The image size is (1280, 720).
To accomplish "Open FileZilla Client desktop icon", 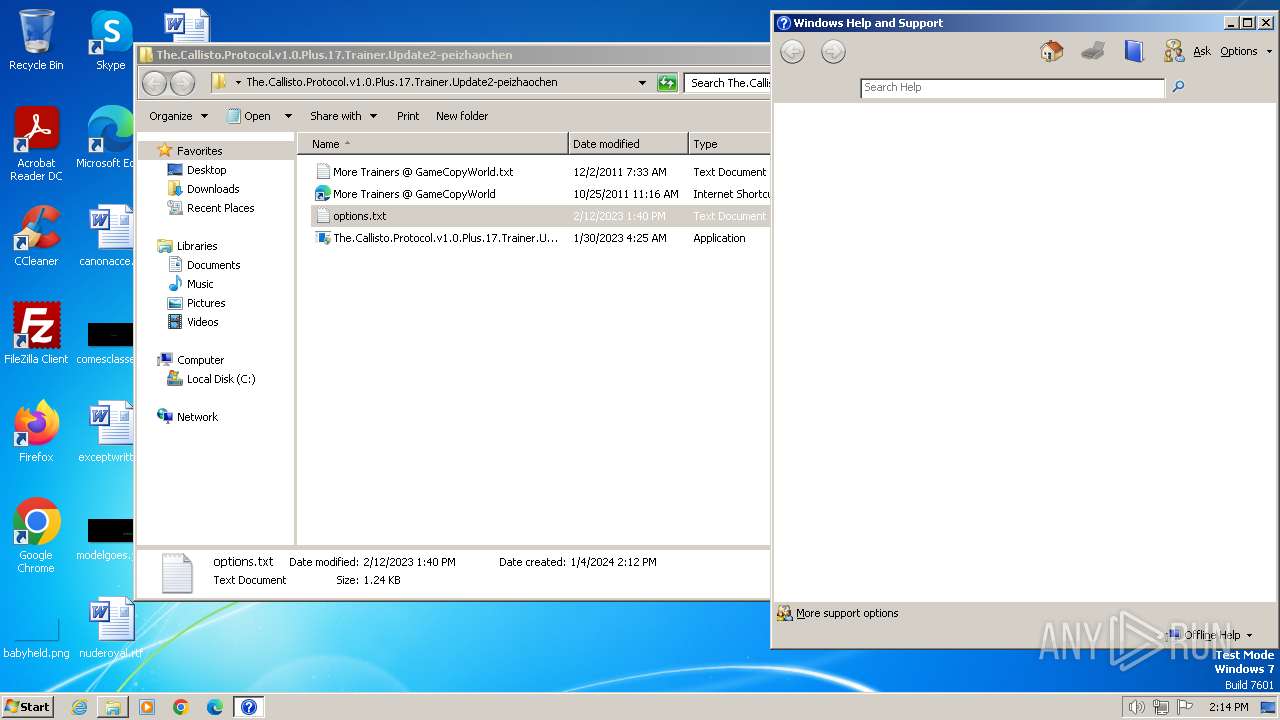I will [36, 333].
